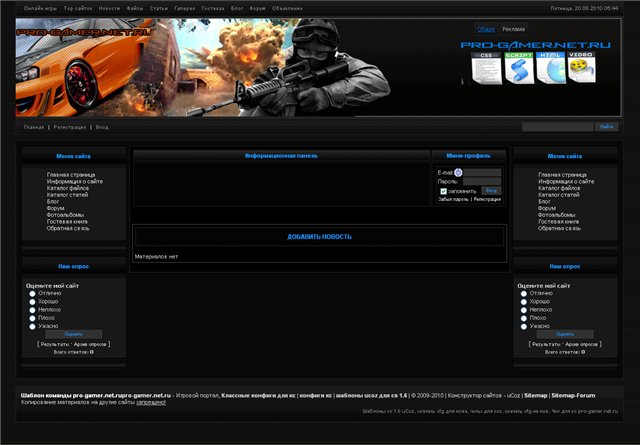Select 'Ужасно' in the right sidebar poll
Viewport: 640px width, 445px height.
coord(524,326)
